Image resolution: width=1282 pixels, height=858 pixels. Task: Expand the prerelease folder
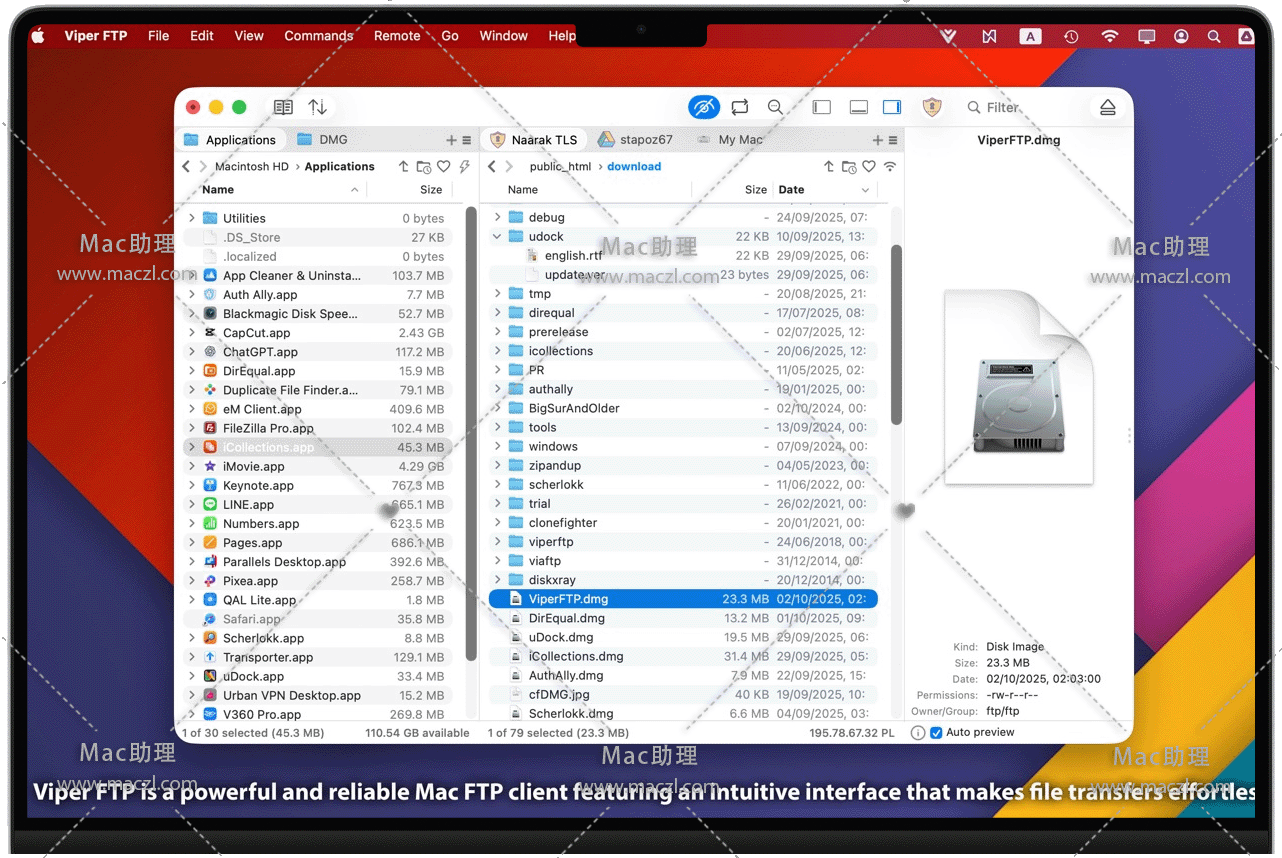coord(497,332)
